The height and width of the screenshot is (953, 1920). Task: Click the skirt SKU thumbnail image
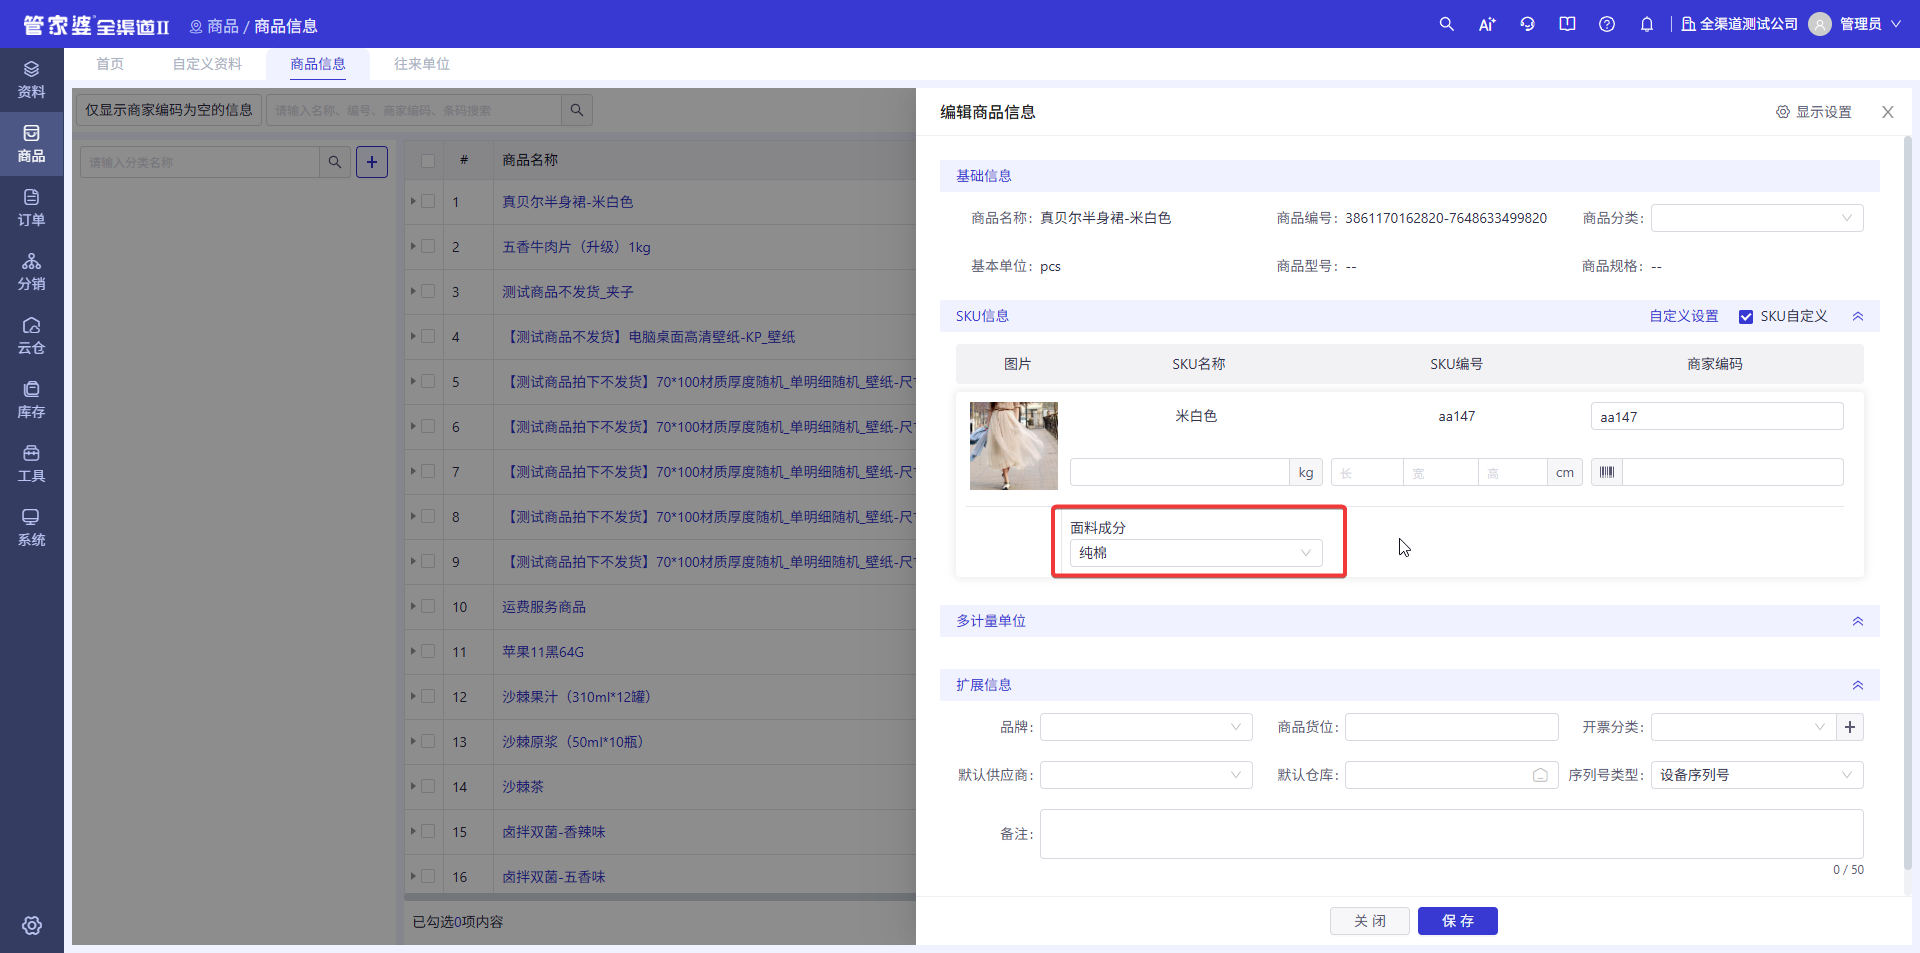(x=1014, y=446)
